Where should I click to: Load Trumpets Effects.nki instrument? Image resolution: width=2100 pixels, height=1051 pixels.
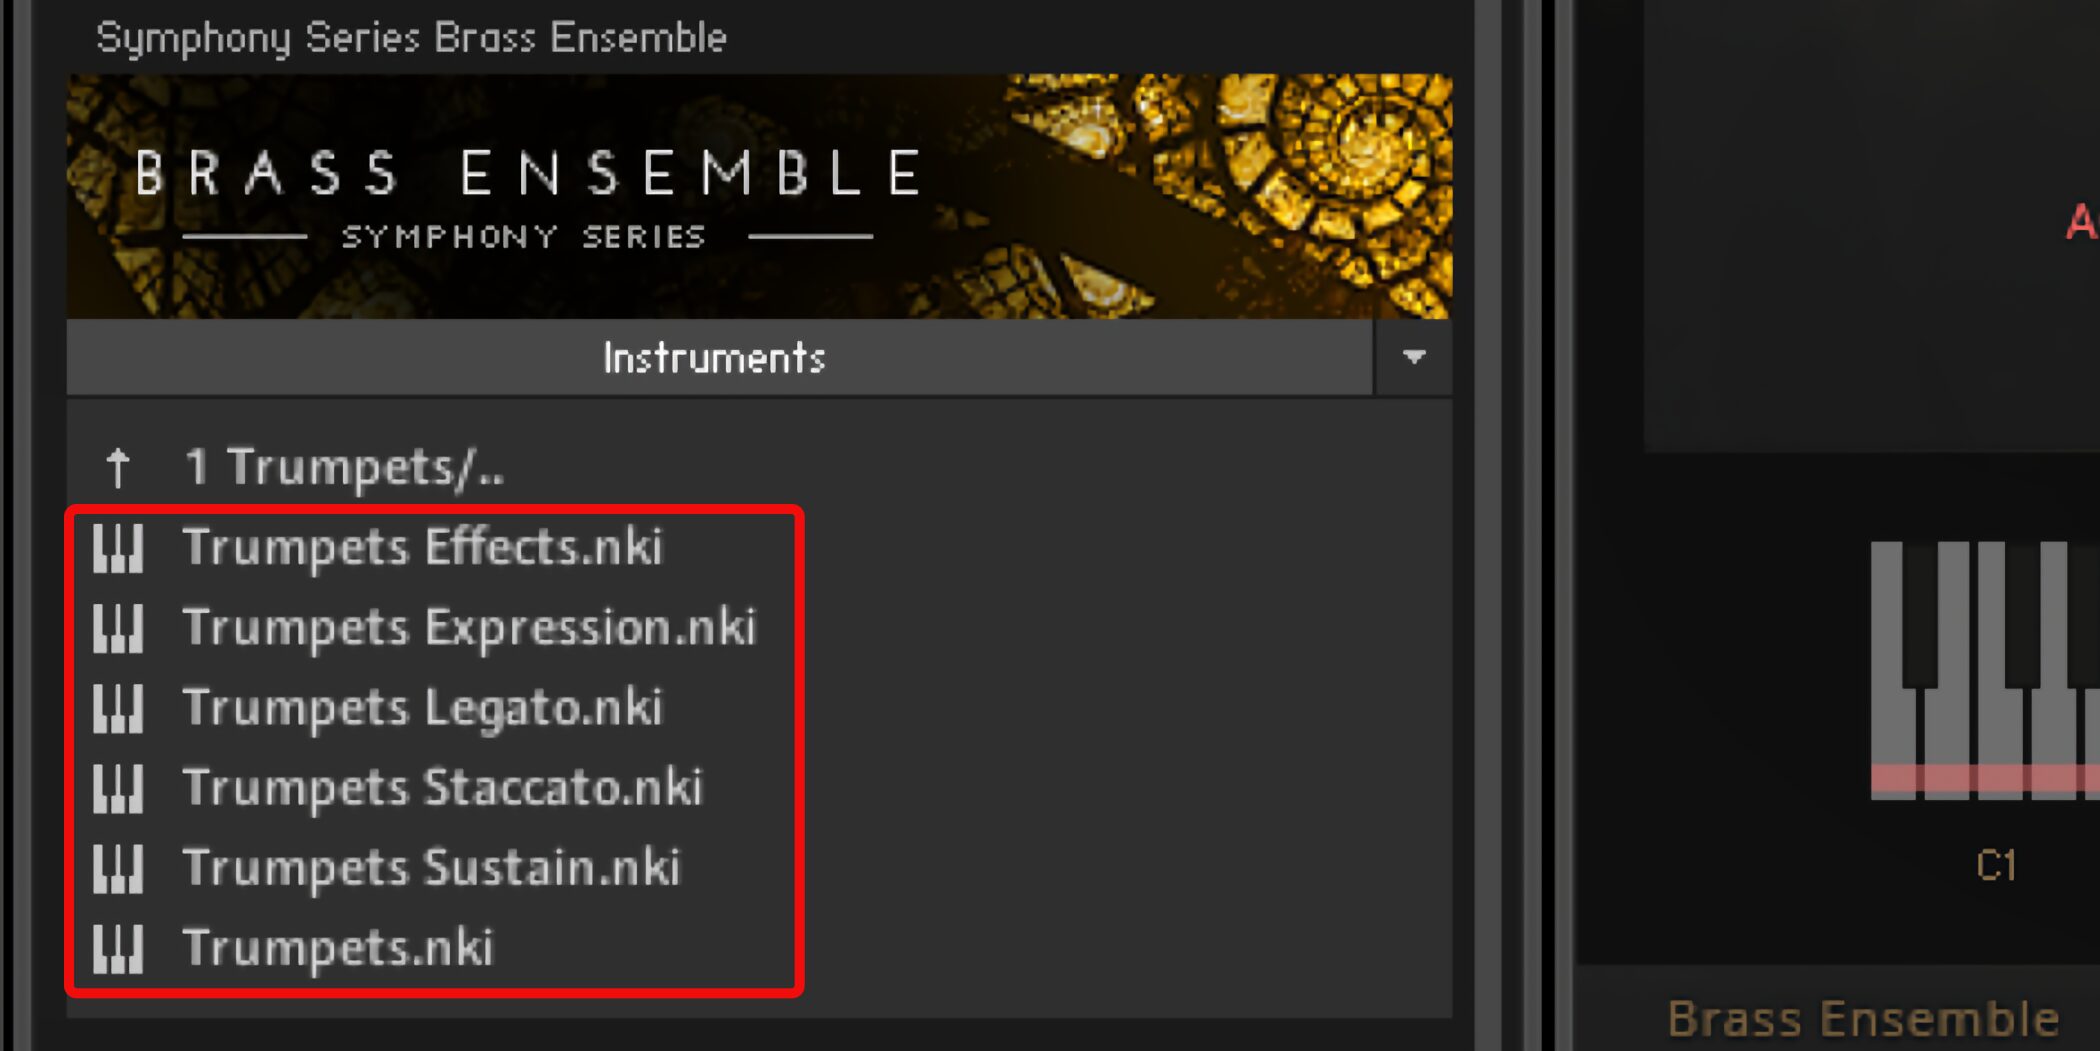[x=422, y=548]
